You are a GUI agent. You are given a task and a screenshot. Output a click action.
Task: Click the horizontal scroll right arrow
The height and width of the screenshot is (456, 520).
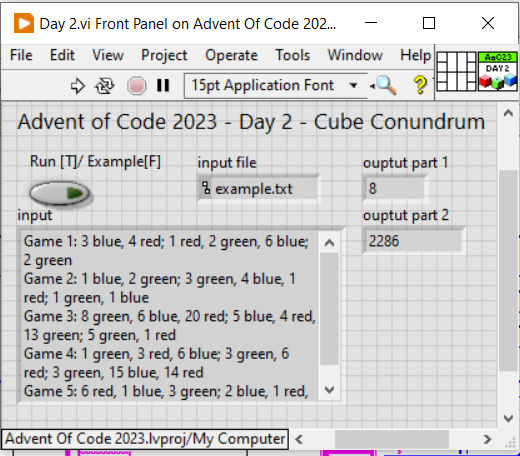[x=487, y=439]
